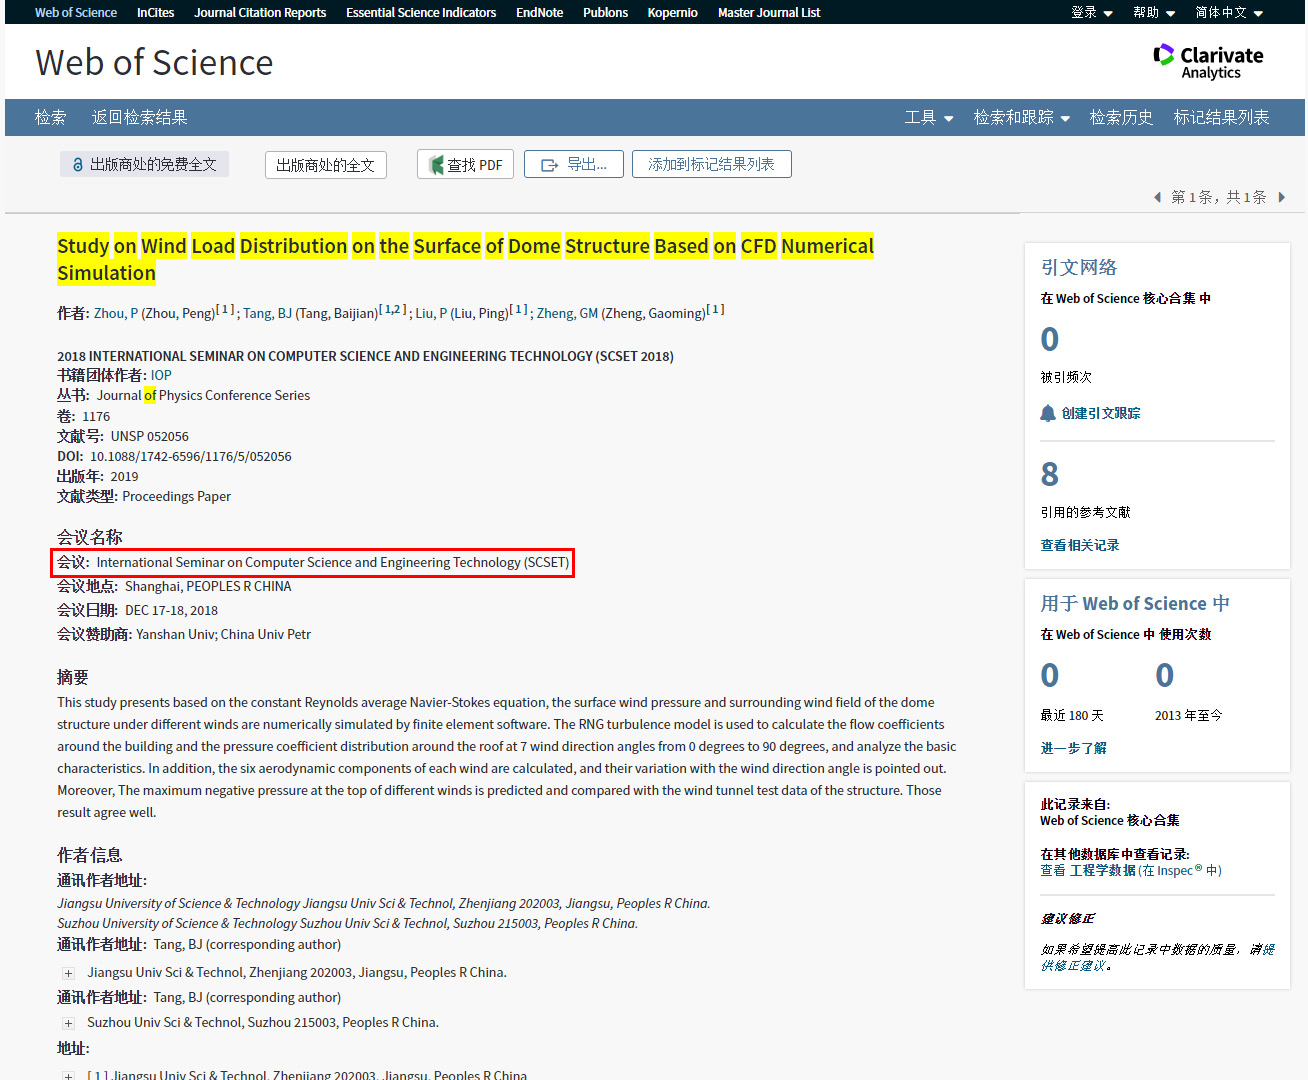Open the 帮助 dropdown menu
1308x1080 pixels.
click(x=1154, y=12)
